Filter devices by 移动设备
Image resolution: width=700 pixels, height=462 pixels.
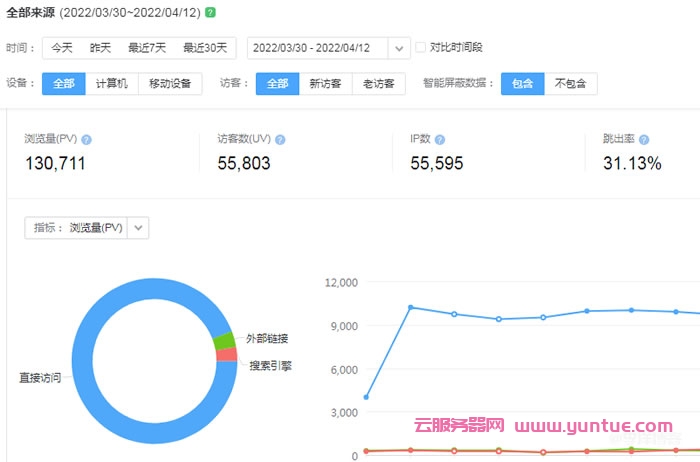tap(170, 84)
